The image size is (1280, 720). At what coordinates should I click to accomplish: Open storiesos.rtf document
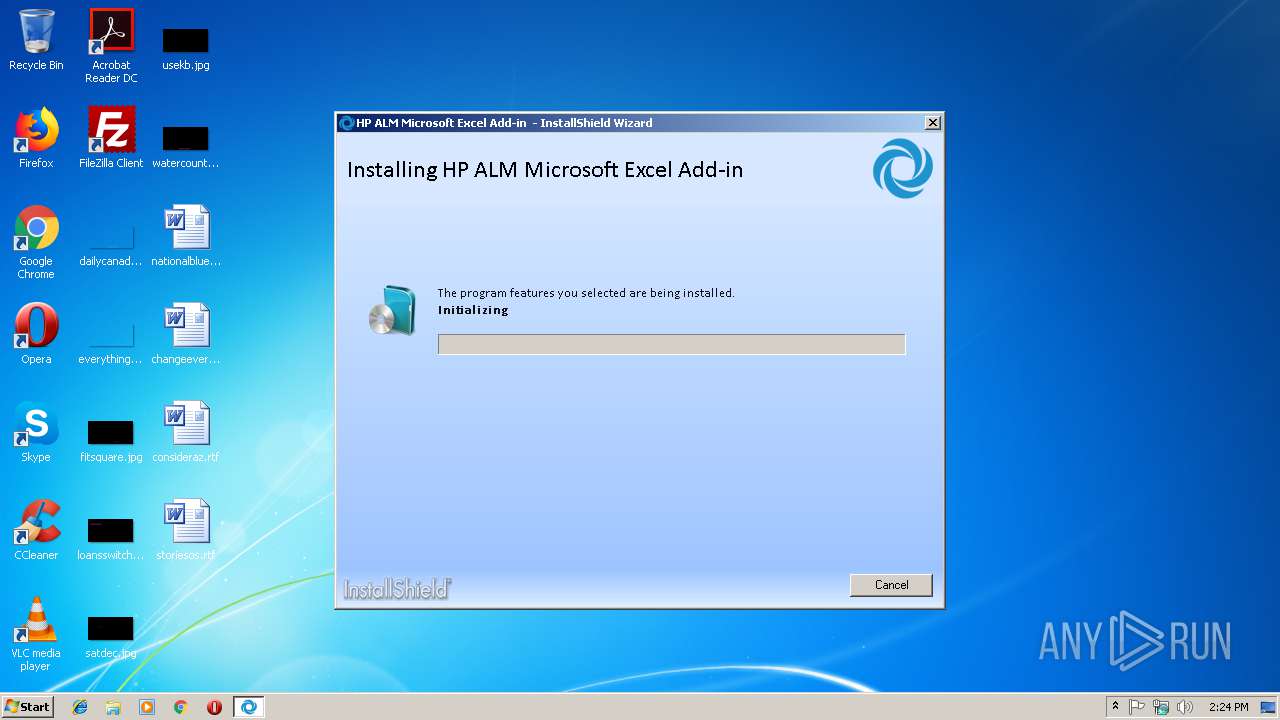tap(186, 530)
